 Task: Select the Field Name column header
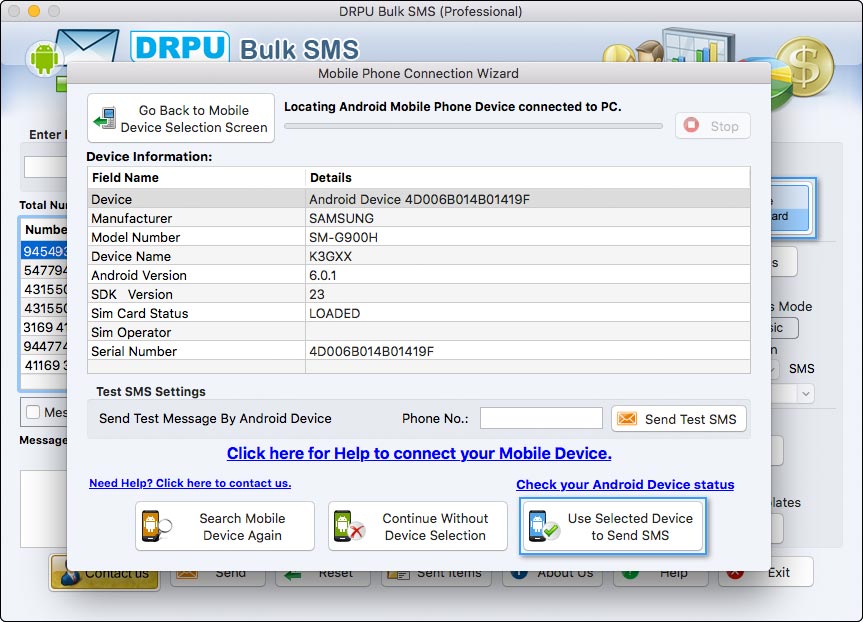[196, 178]
